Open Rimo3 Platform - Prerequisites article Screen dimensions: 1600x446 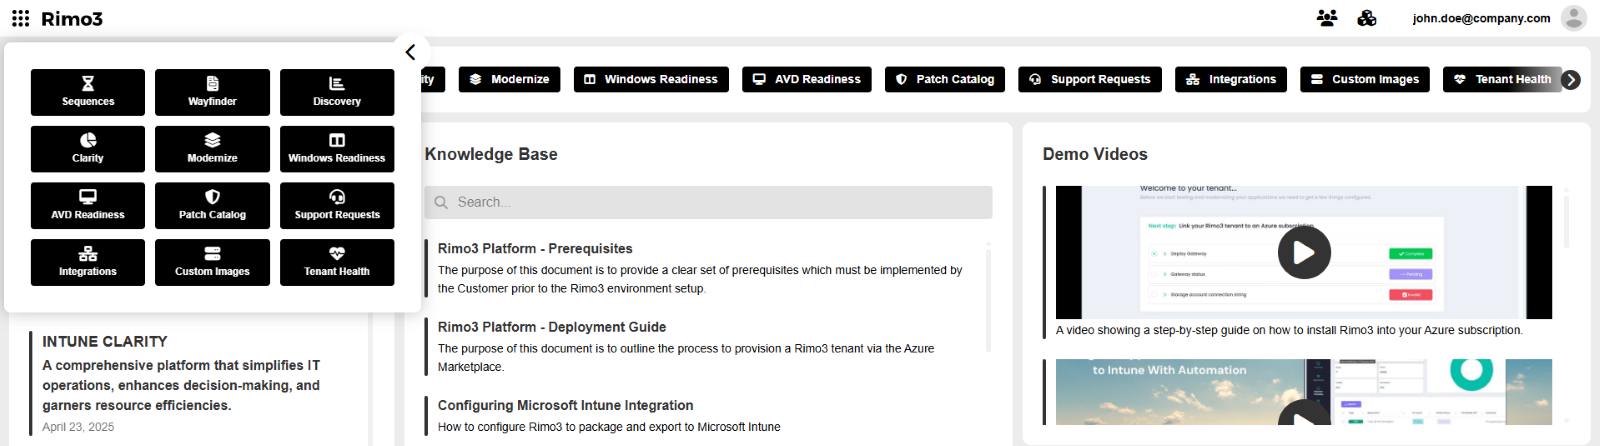(x=535, y=248)
